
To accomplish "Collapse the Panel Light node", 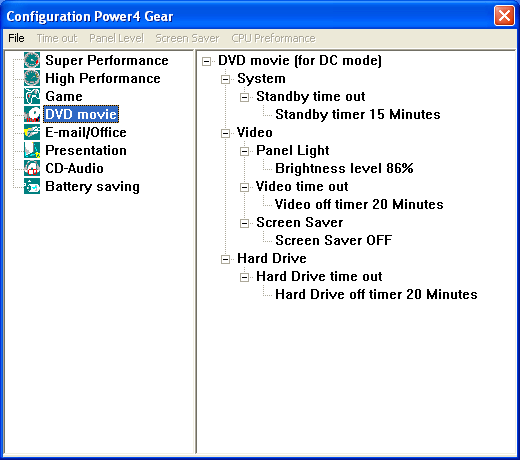I will coord(245,151).
